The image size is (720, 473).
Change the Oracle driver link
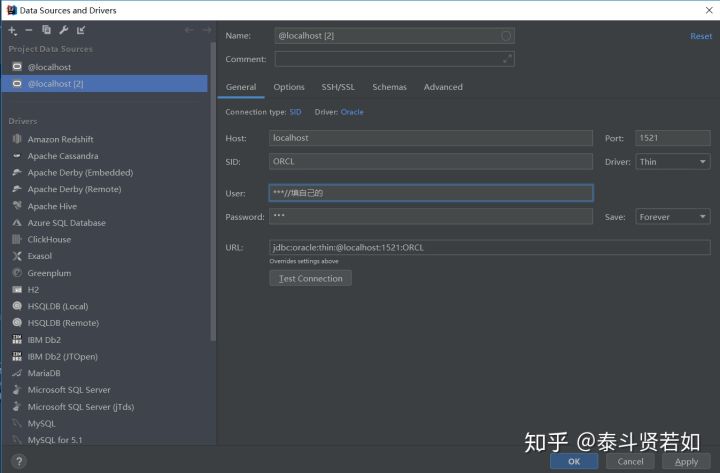[x=352, y=112]
